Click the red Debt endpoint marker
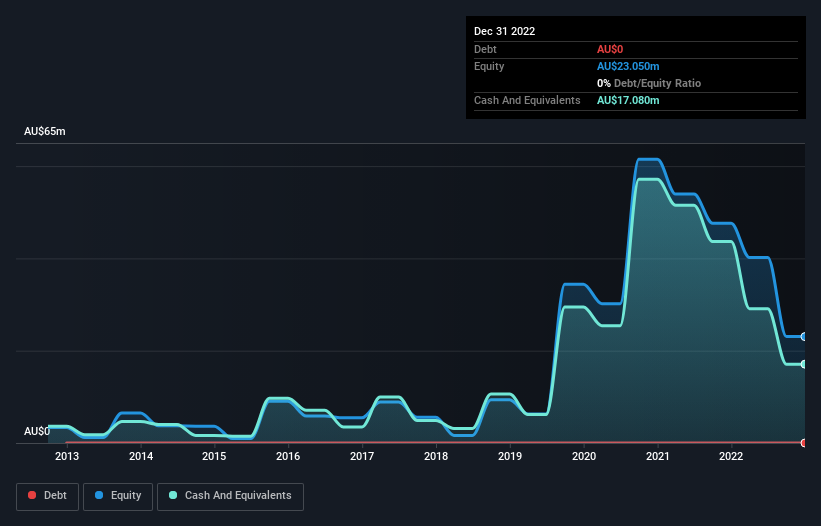 (x=804, y=443)
